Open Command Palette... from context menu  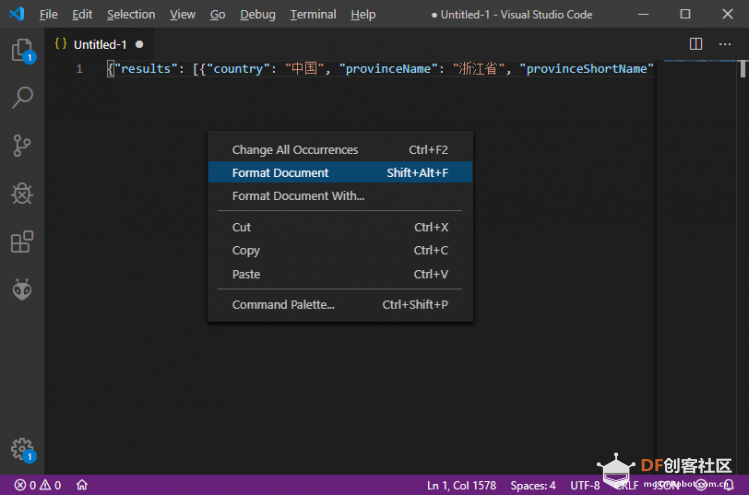click(340, 304)
